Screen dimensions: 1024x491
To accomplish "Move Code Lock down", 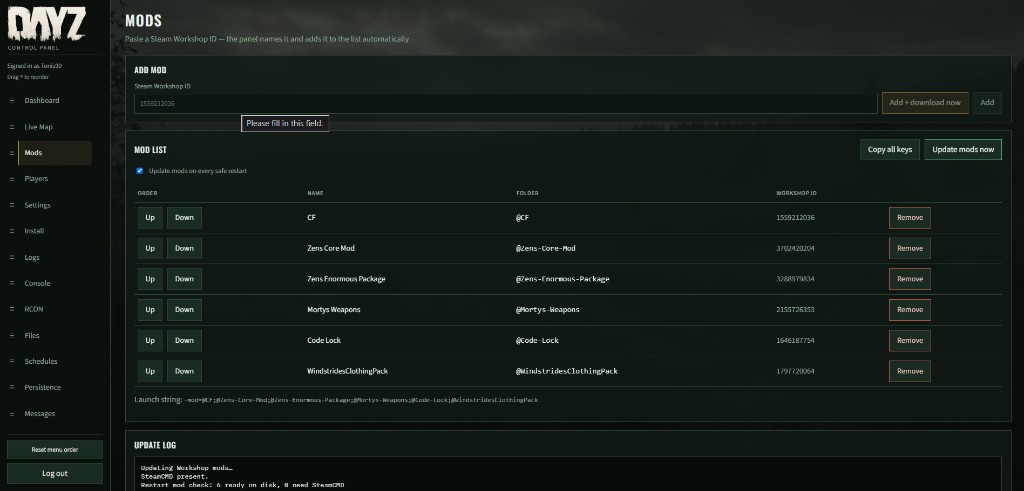I will tap(184, 340).
